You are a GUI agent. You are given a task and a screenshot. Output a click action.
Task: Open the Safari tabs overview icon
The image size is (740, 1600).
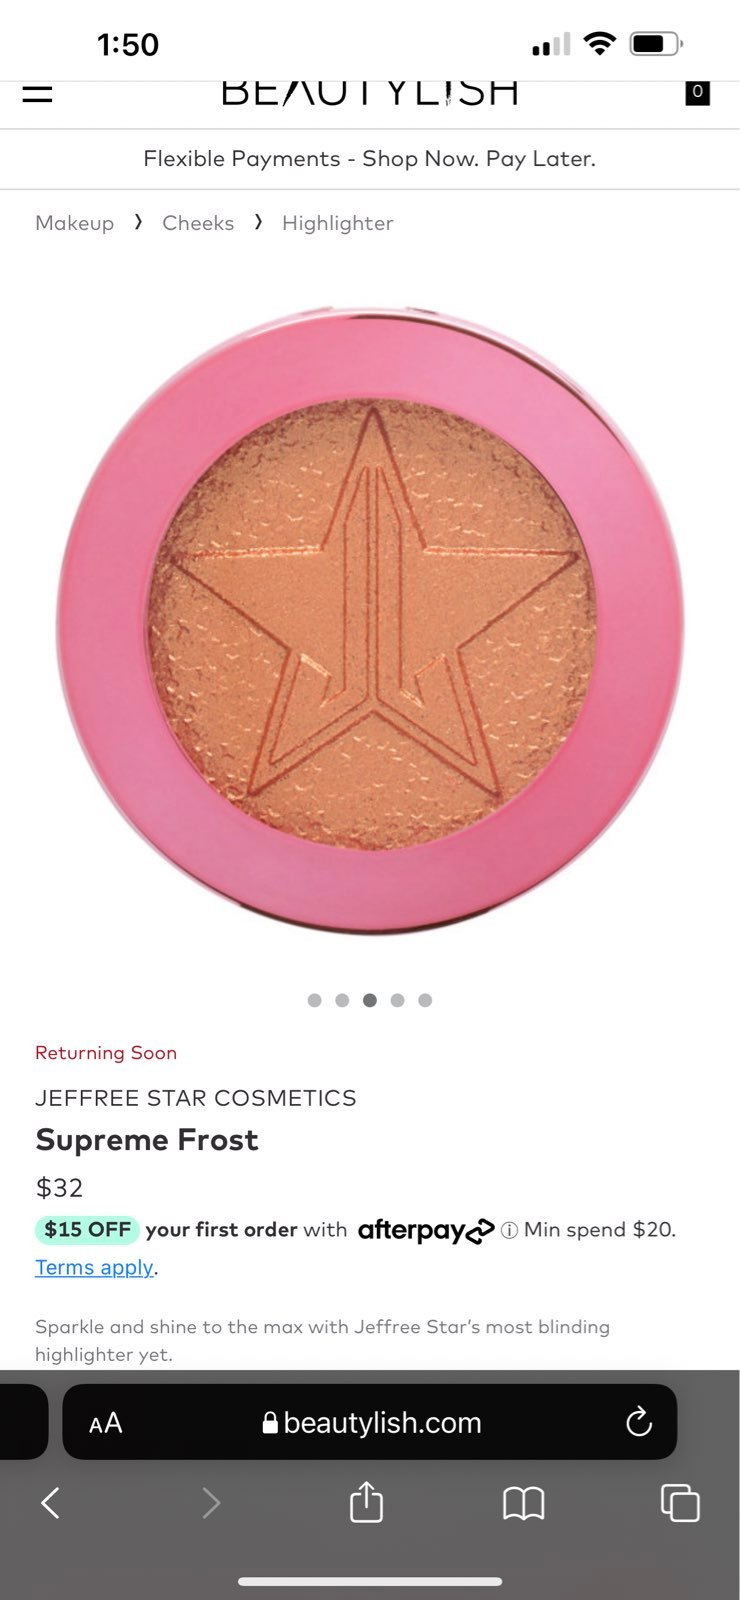click(680, 1502)
